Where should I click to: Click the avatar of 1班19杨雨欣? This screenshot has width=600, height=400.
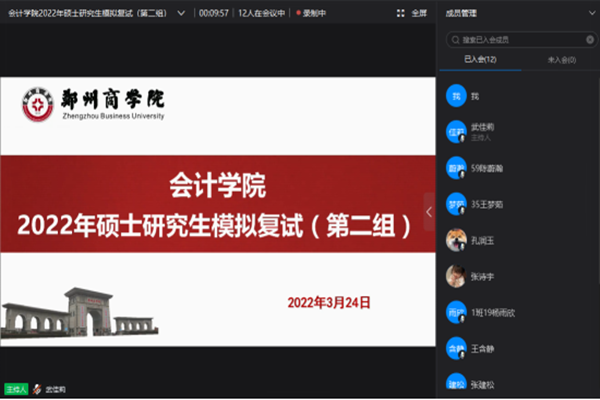(455, 312)
